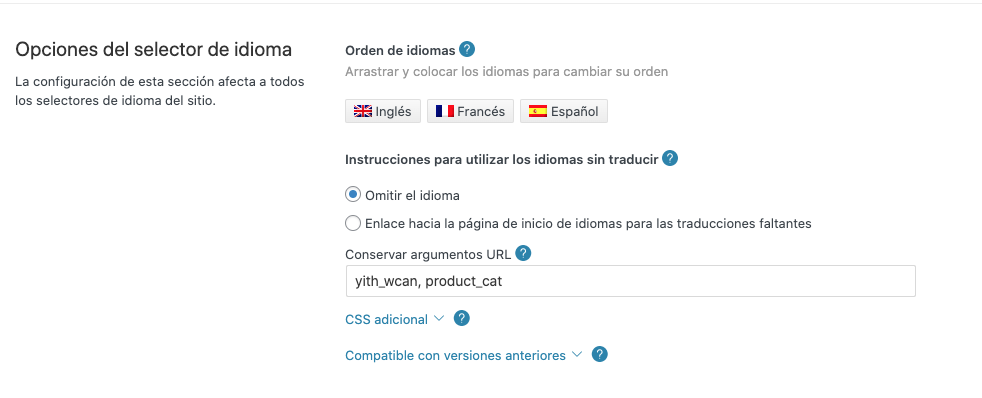Screen dimensions: 982x398
Task: Show help for Compatible con versiones anteriores
Action: click(599, 355)
